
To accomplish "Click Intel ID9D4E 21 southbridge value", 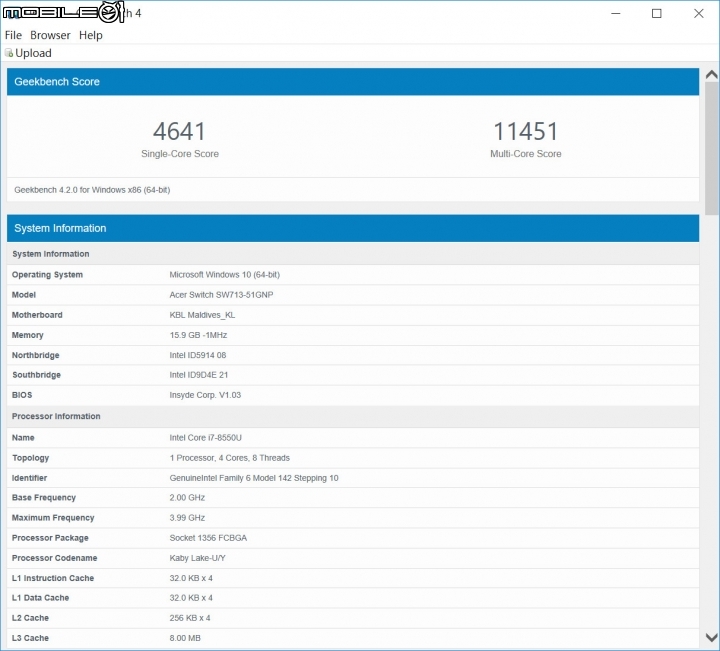I will click(198, 375).
